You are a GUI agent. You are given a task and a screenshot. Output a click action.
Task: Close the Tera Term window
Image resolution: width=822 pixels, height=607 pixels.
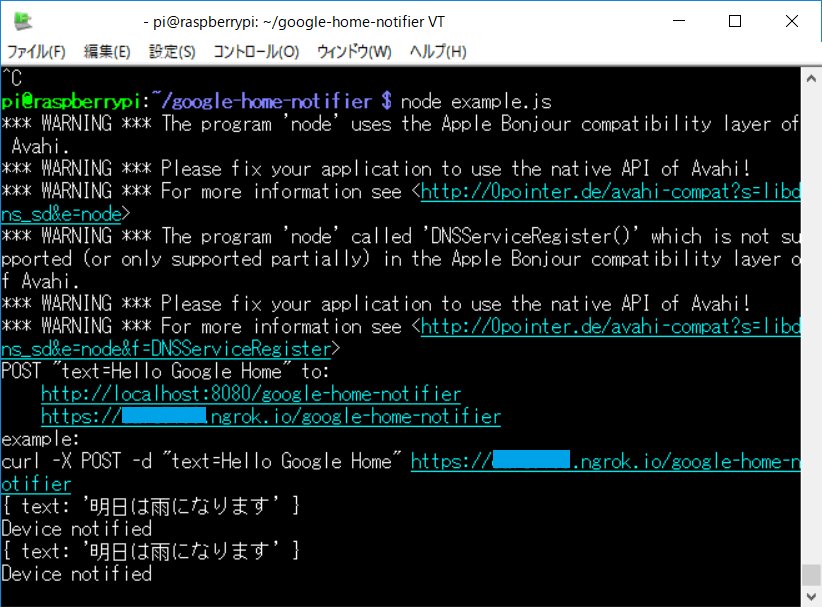click(792, 21)
